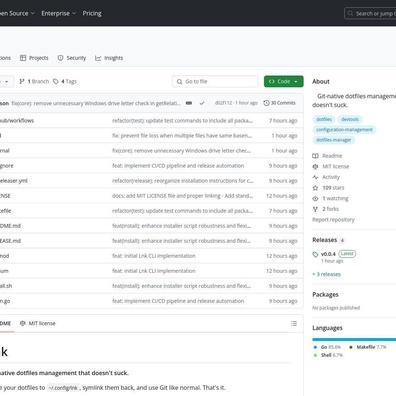The image size is (396, 396).
Task: Open the Makefile 7.7% language link
Action: (368, 347)
